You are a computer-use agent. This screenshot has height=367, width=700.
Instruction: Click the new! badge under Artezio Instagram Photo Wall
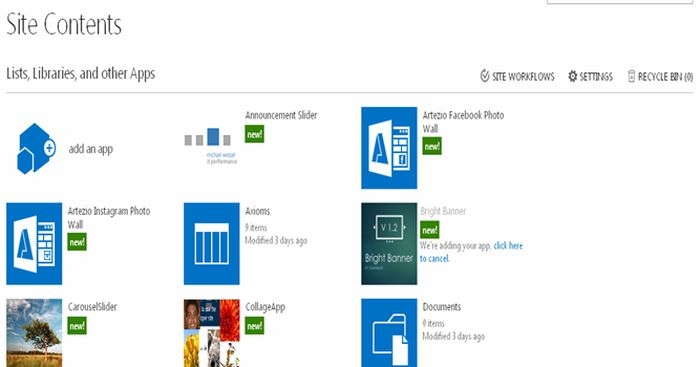point(77,242)
